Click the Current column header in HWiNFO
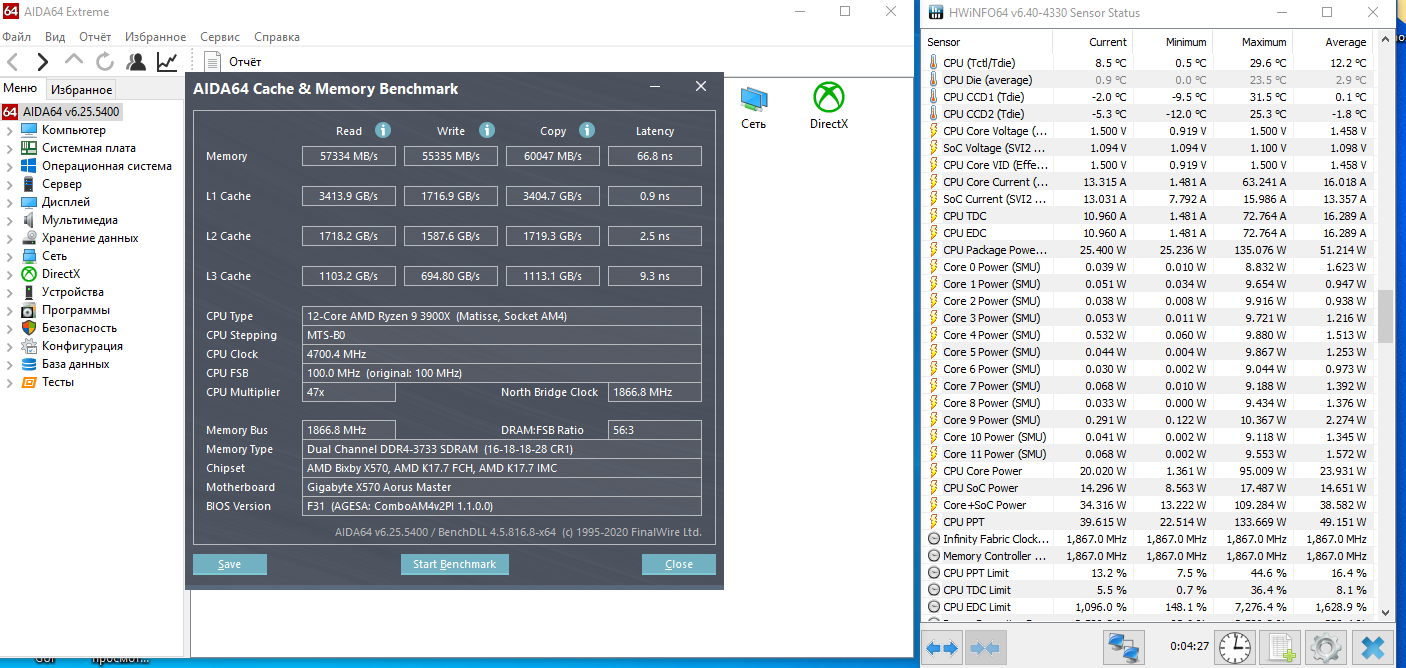 (1092, 42)
